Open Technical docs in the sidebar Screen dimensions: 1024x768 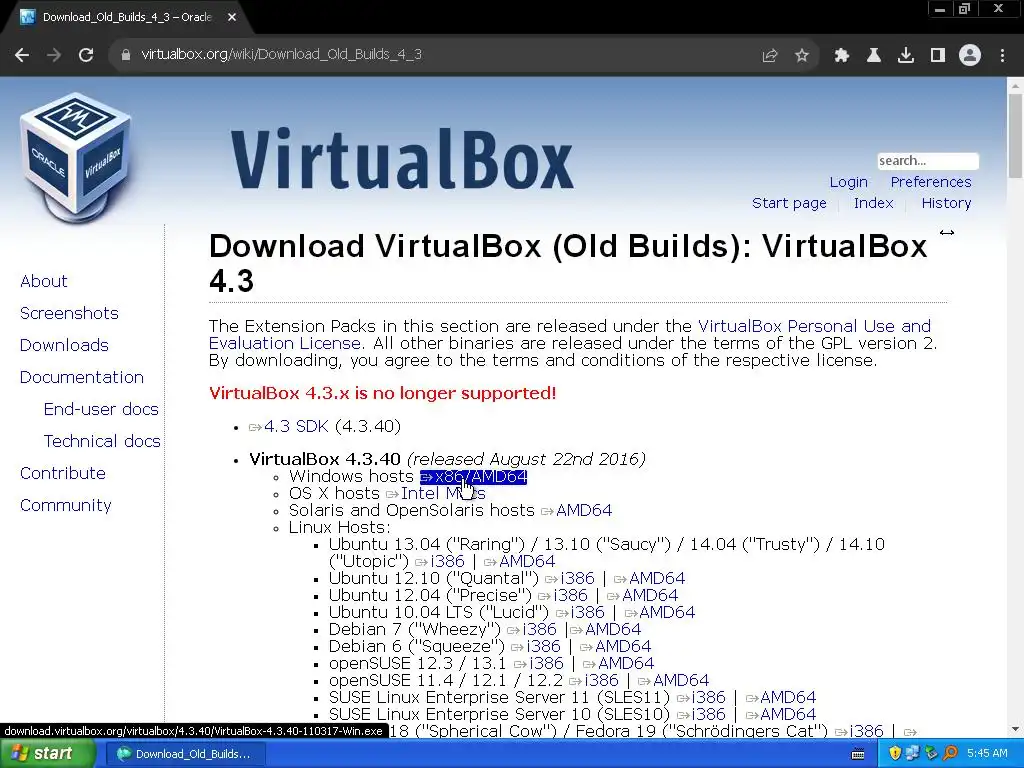[x=102, y=441]
